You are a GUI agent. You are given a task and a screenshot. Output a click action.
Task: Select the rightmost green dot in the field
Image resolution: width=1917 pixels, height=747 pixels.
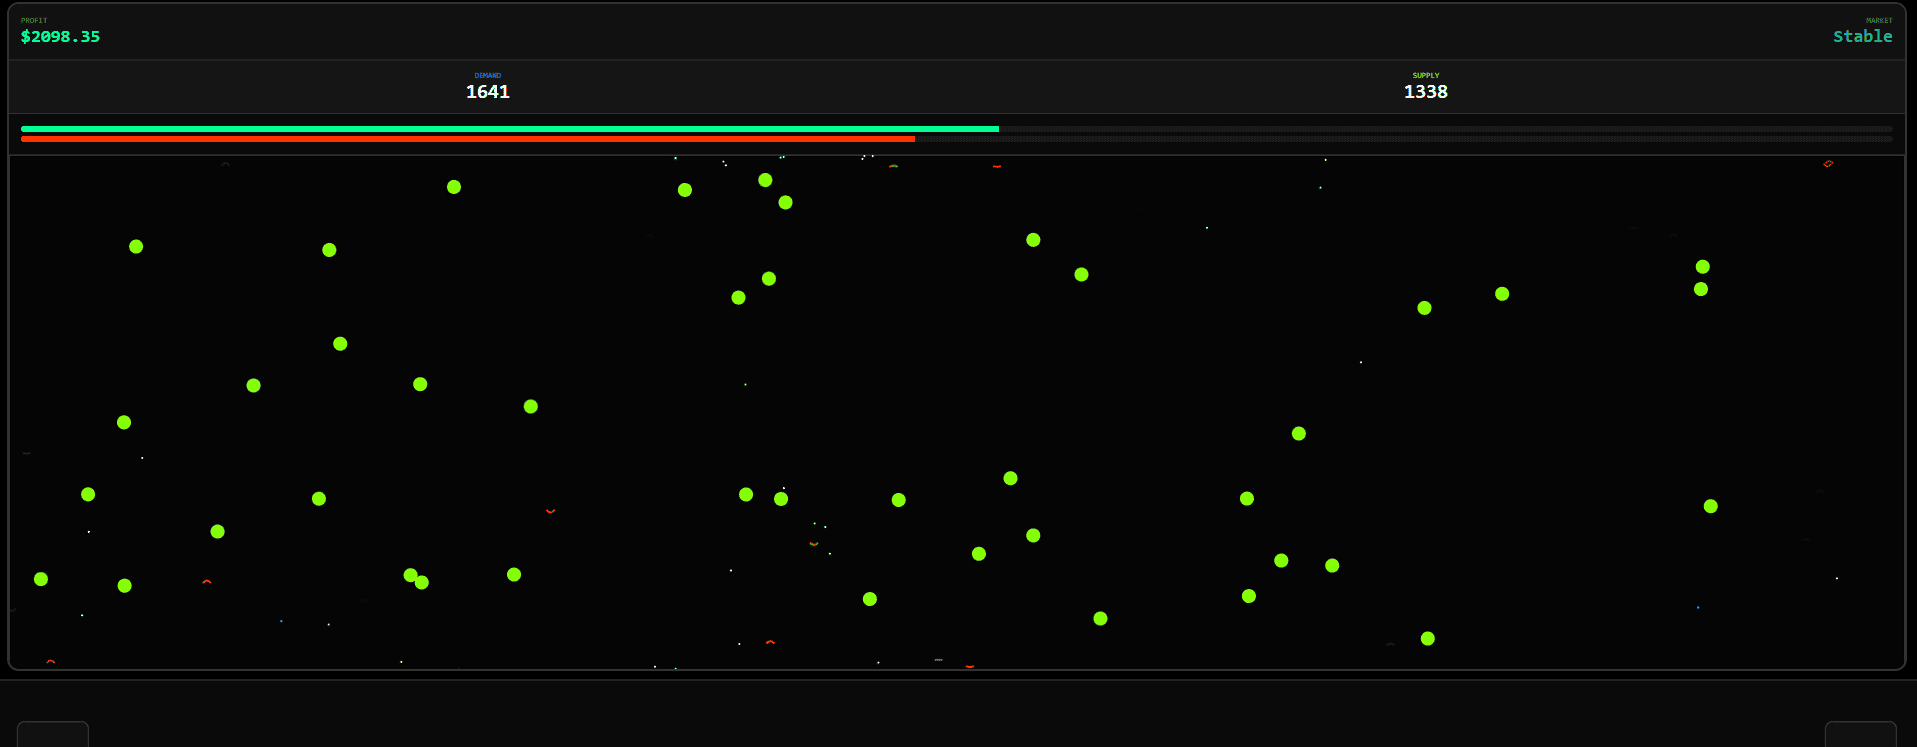pyautogui.click(x=1711, y=506)
